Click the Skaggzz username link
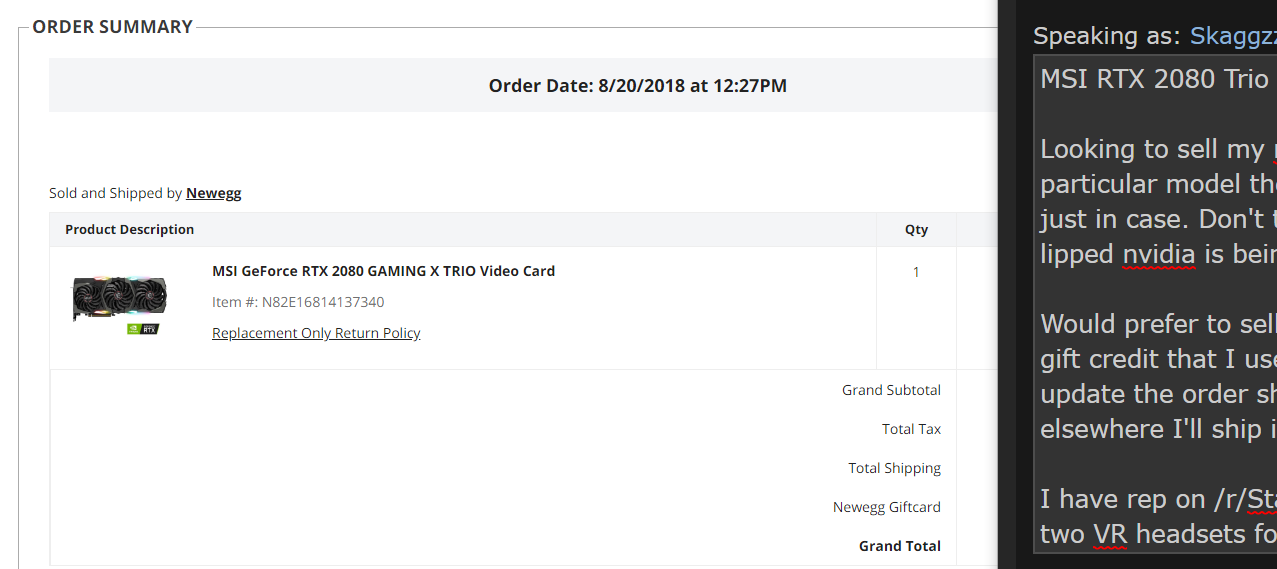1277x569 pixels. (1233, 37)
